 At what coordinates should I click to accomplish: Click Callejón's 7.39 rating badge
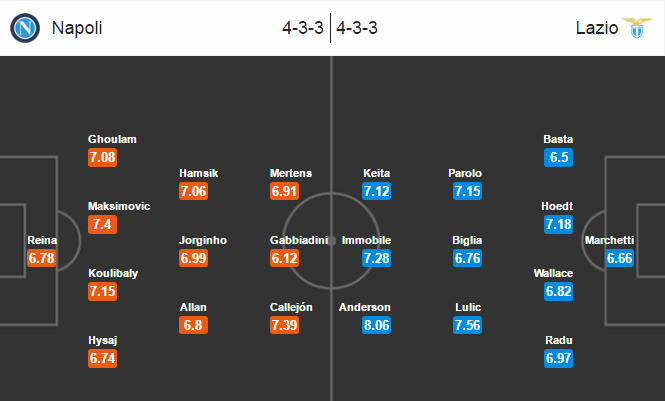(x=284, y=325)
